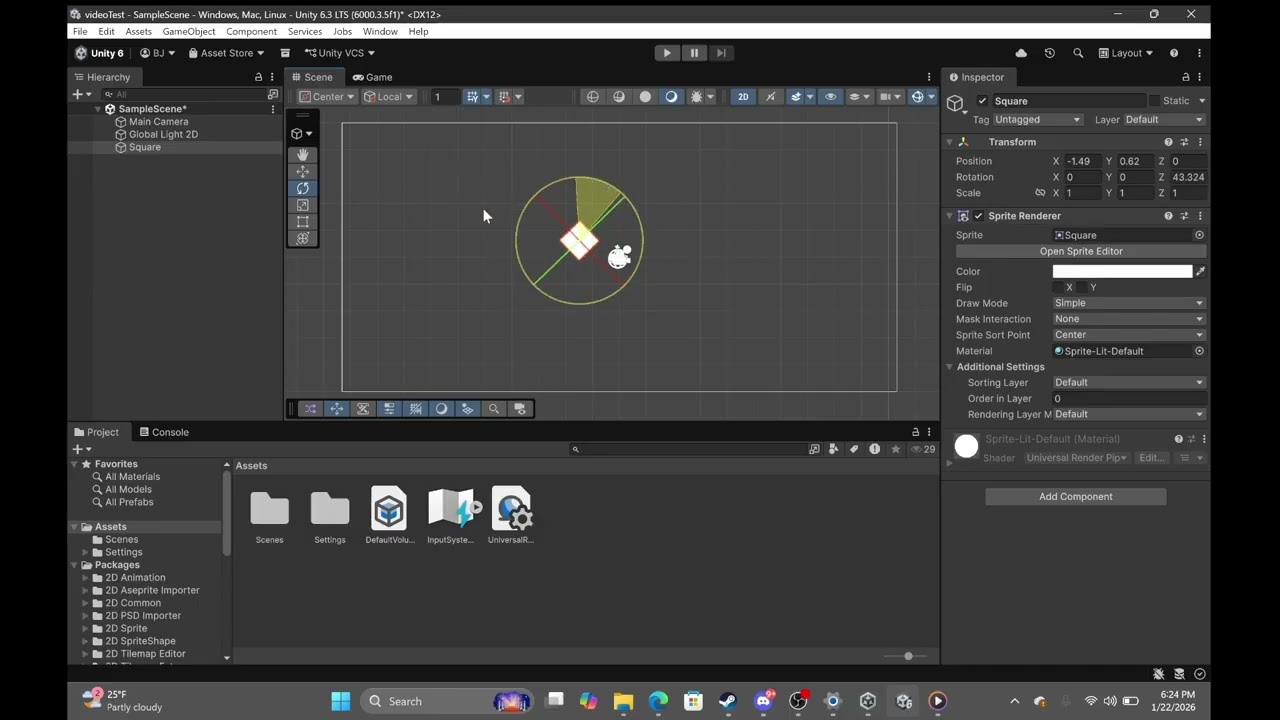Select the Move tool

pyautogui.click(x=303, y=172)
